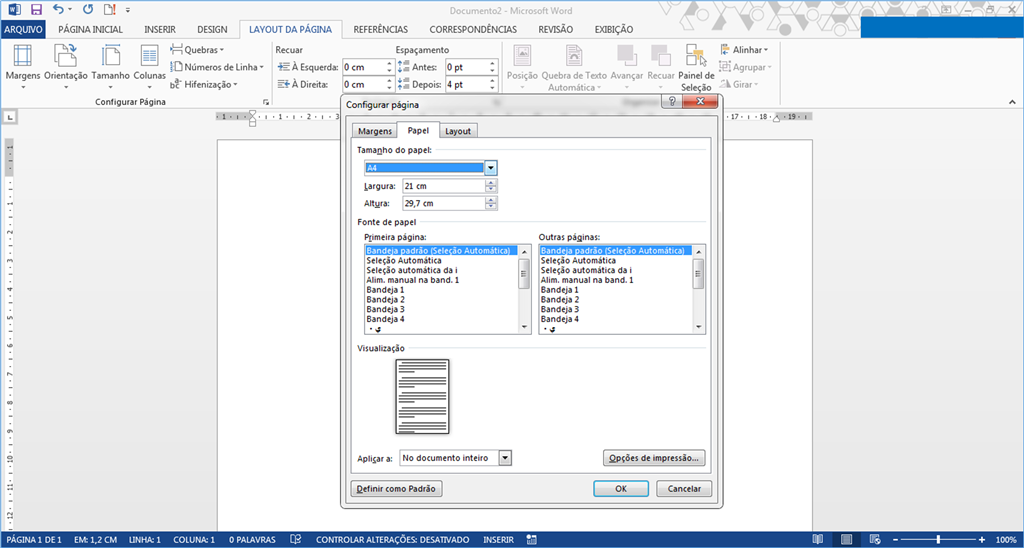Switch to Read Mode view icon
The image size is (1024, 548).
tap(818, 540)
